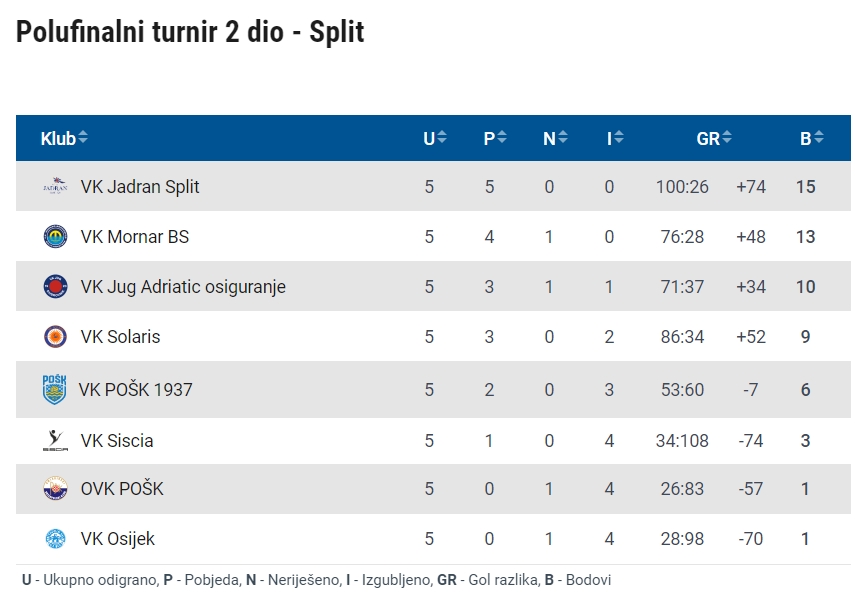Viewport: 855px width, 612px height.
Task: Sort table by N (draws) column
Action: coord(555,139)
